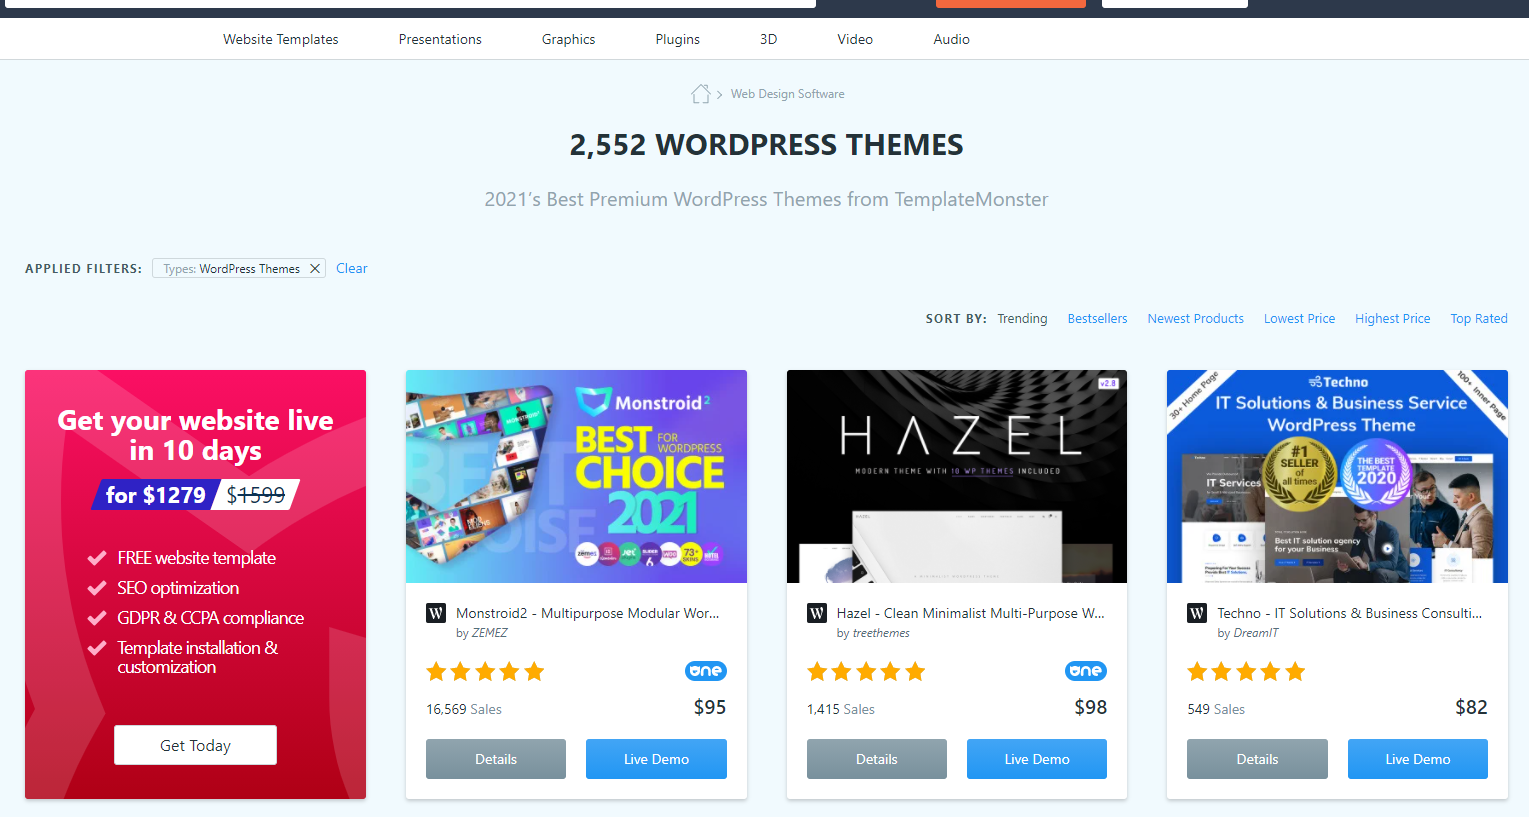The width and height of the screenshot is (1529, 817).
Task: Click the star rating on Hazel card
Action: click(866, 672)
